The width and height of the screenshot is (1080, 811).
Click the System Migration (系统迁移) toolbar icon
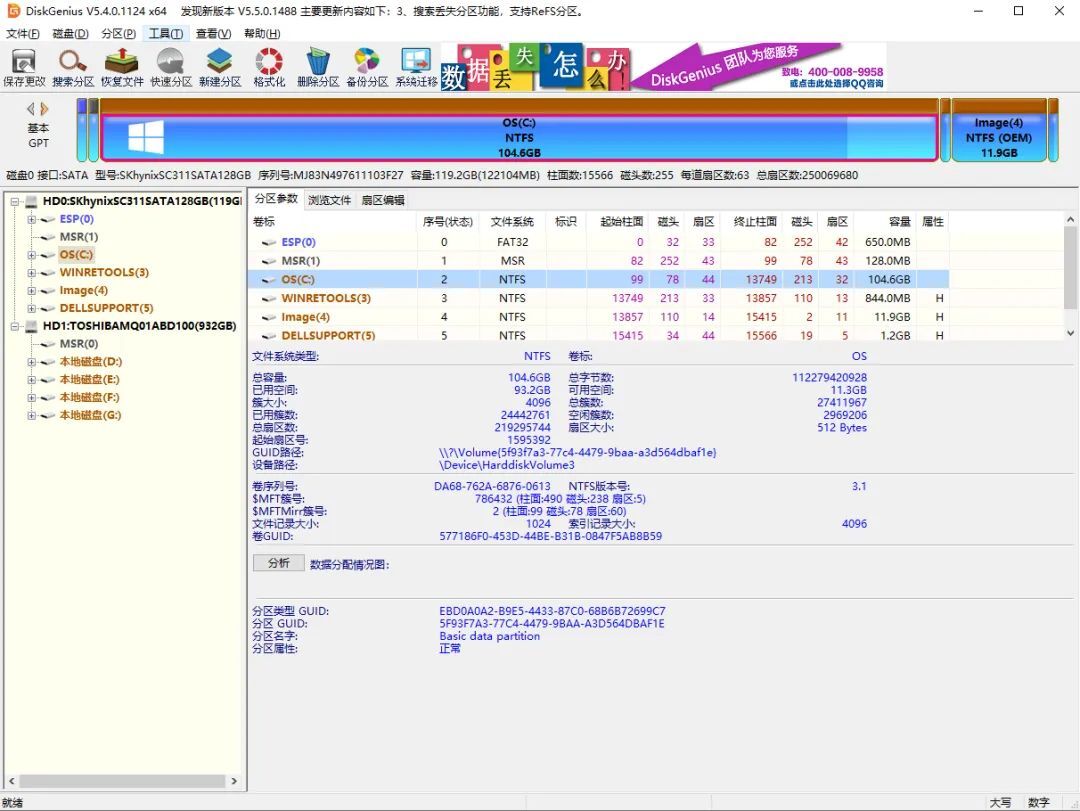[416, 67]
